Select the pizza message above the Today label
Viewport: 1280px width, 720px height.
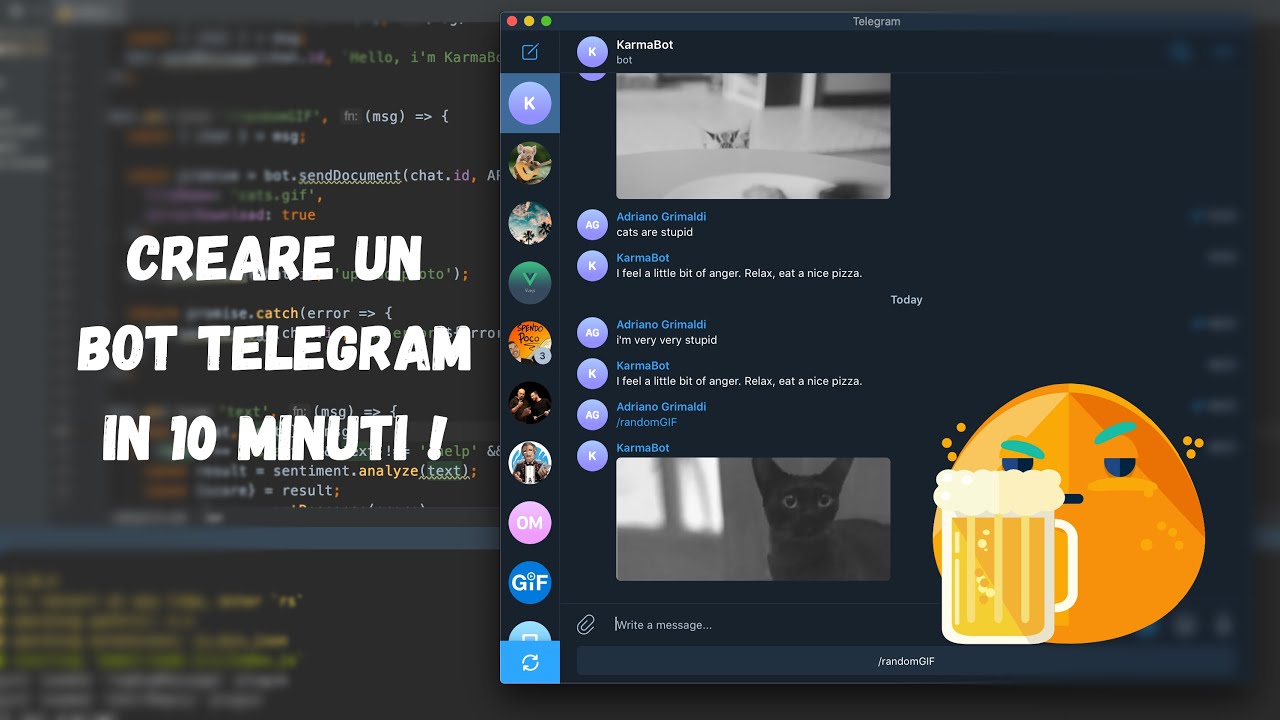point(739,273)
